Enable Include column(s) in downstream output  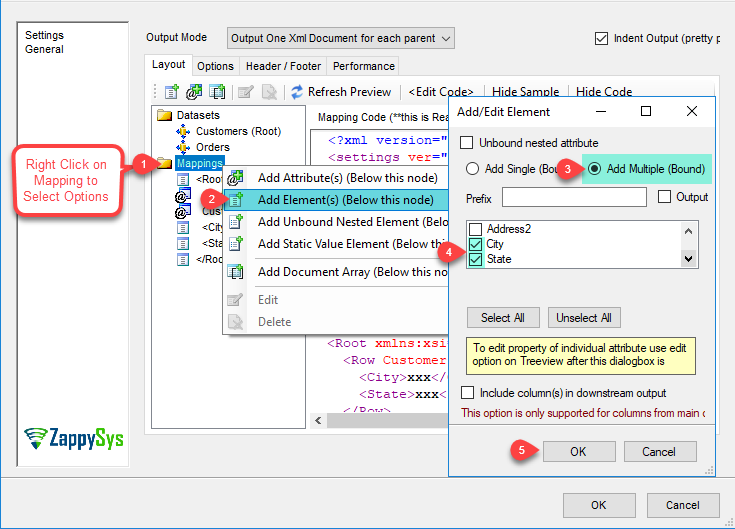point(467,393)
